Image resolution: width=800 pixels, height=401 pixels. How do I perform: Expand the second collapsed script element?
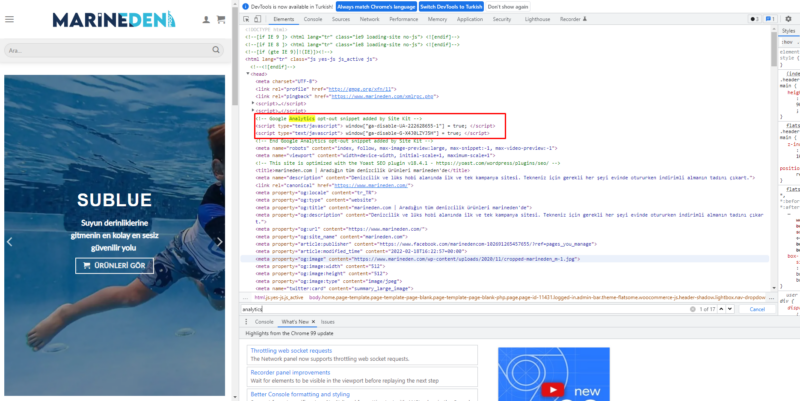[253, 111]
